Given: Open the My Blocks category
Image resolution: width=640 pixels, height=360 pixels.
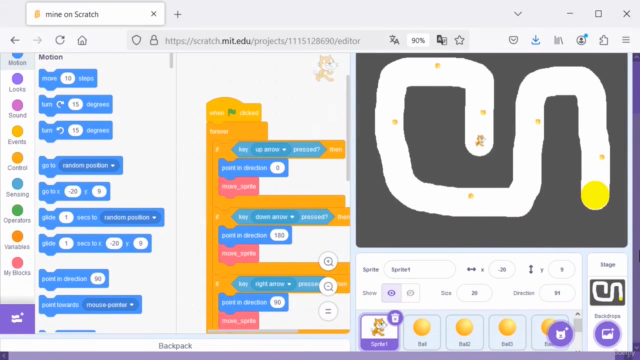Looking at the screenshot, I should 17,267.
